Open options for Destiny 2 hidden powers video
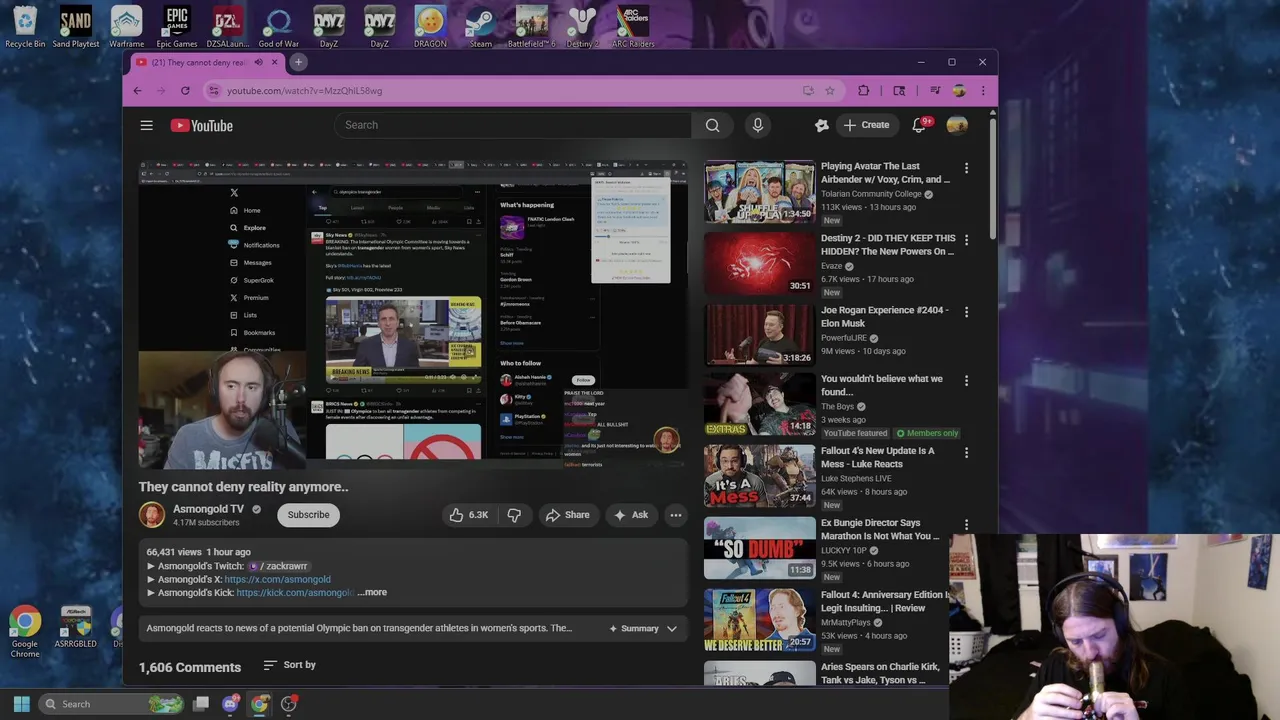 (x=966, y=240)
